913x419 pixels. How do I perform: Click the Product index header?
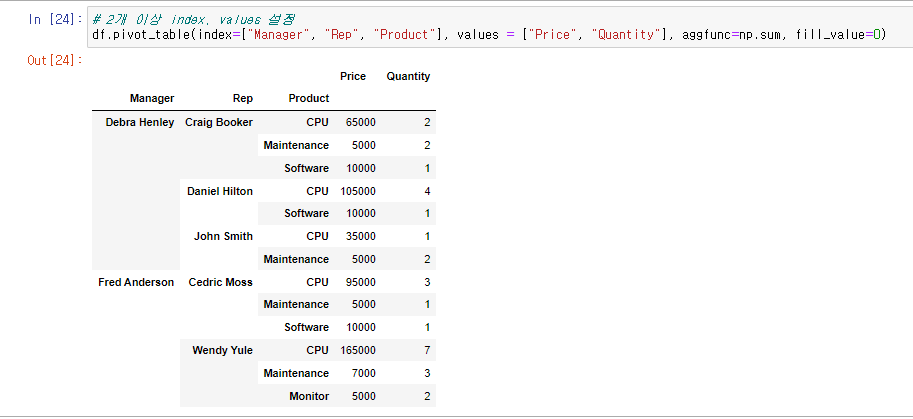[309, 98]
